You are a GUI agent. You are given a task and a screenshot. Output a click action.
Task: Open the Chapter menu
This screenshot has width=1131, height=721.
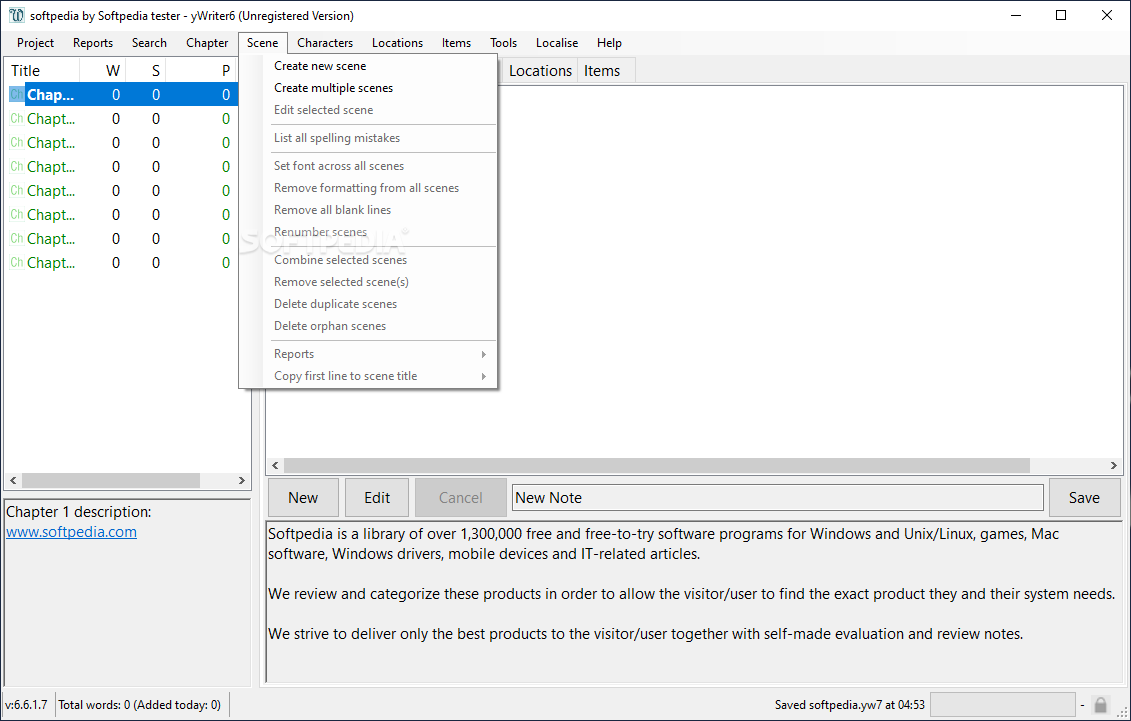tap(207, 43)
